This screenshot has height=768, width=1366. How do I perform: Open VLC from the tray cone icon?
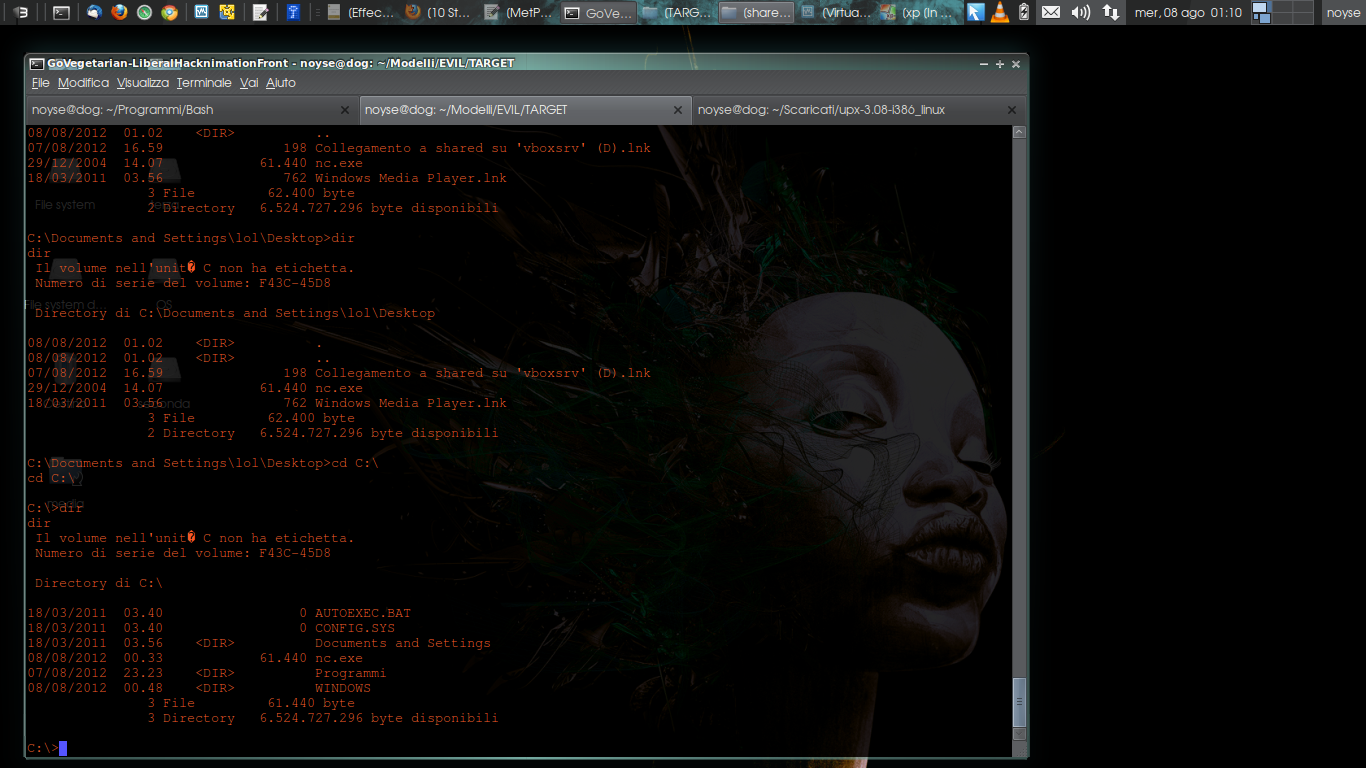[x=1000, y=13]
